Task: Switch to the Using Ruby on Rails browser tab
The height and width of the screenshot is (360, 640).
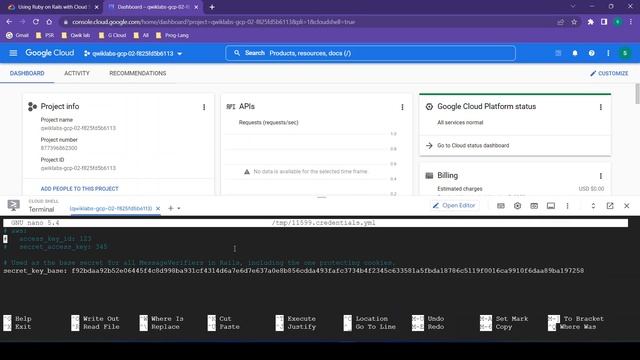Action: [53, 7]
